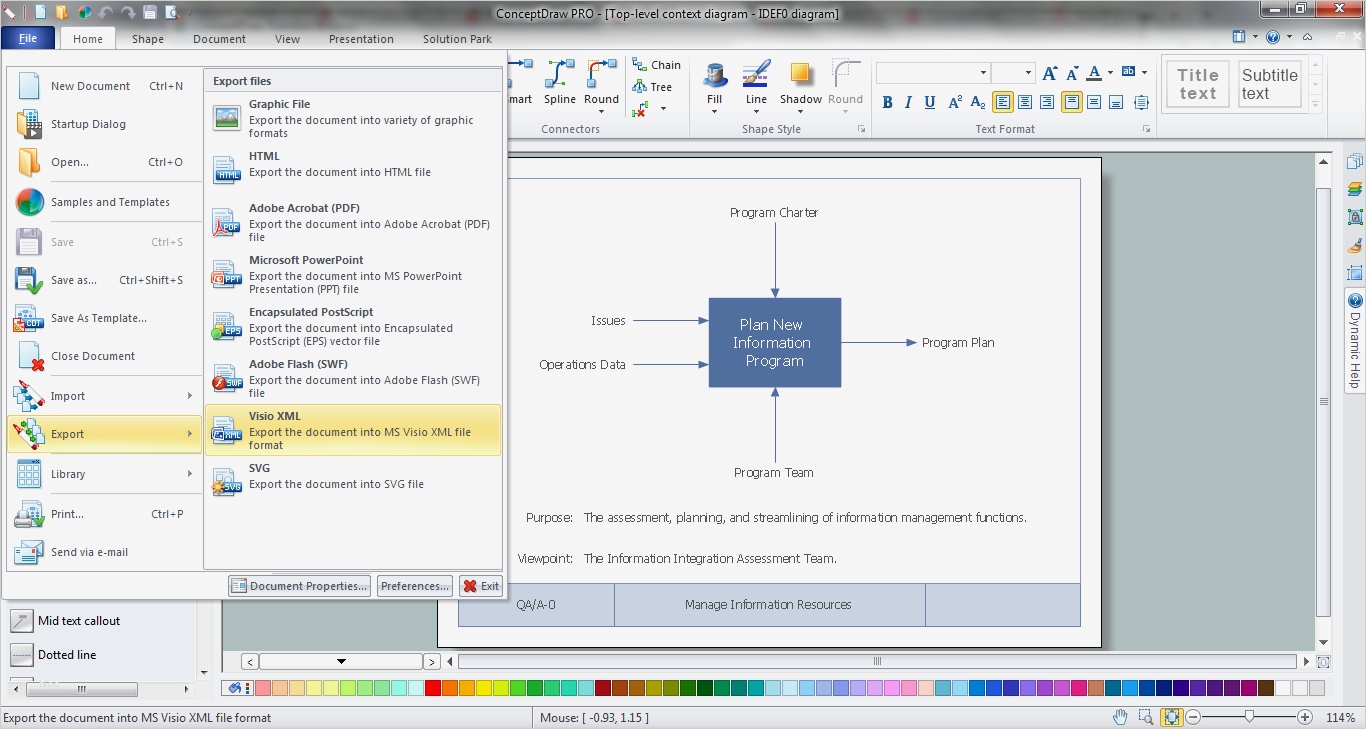Toggle Bold text formatting

pos(887,102)
